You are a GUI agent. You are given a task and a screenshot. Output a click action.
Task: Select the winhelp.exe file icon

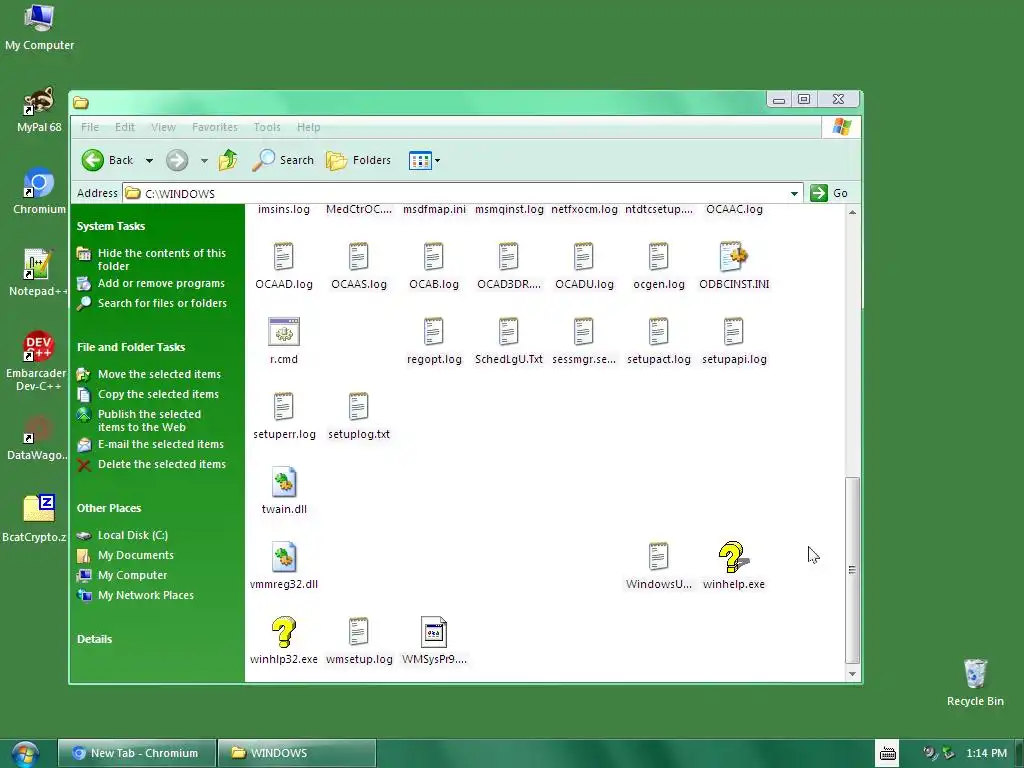733,557
